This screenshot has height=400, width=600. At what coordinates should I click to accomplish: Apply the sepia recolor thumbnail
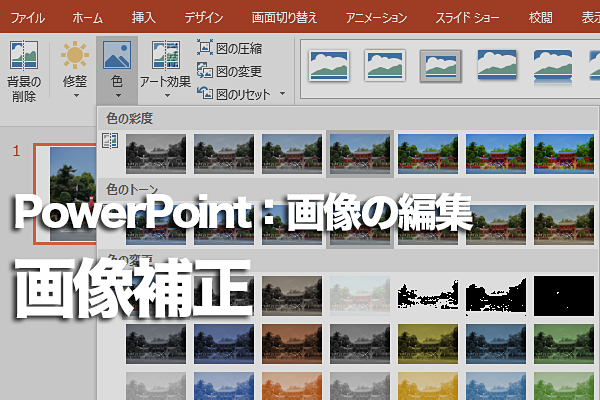point(292,296)
